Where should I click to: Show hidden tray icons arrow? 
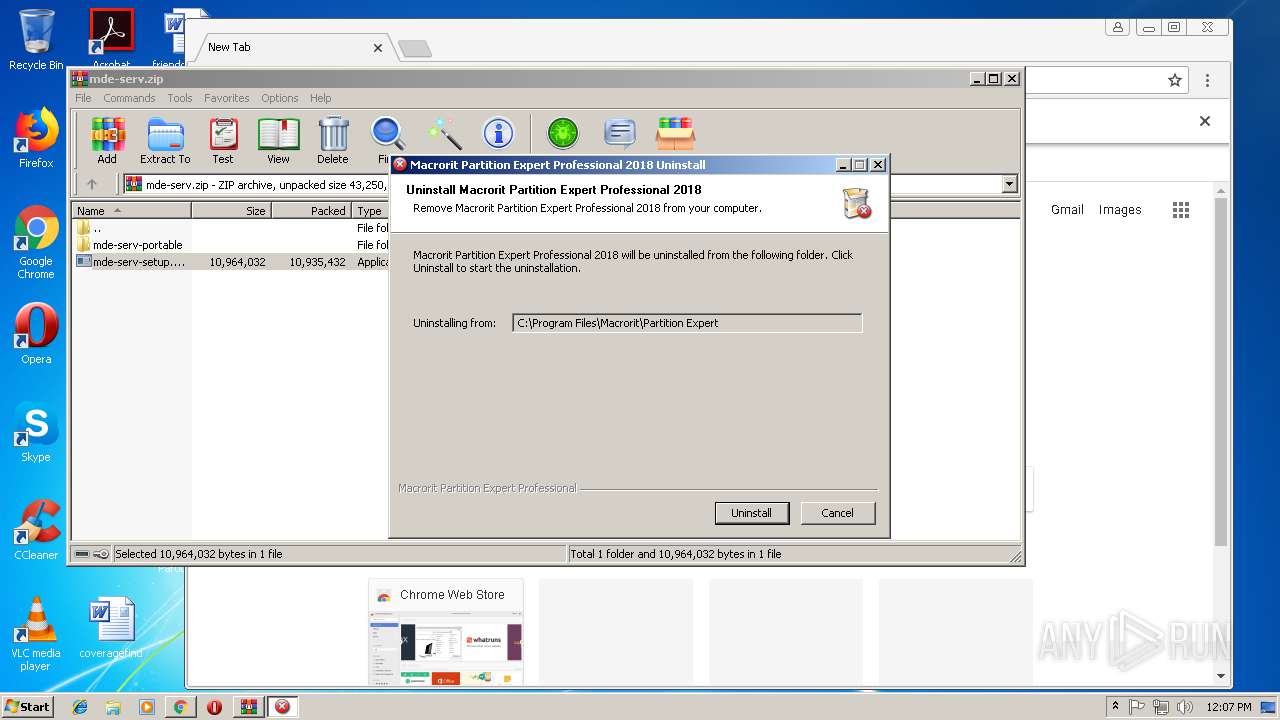click(1116, 707)
